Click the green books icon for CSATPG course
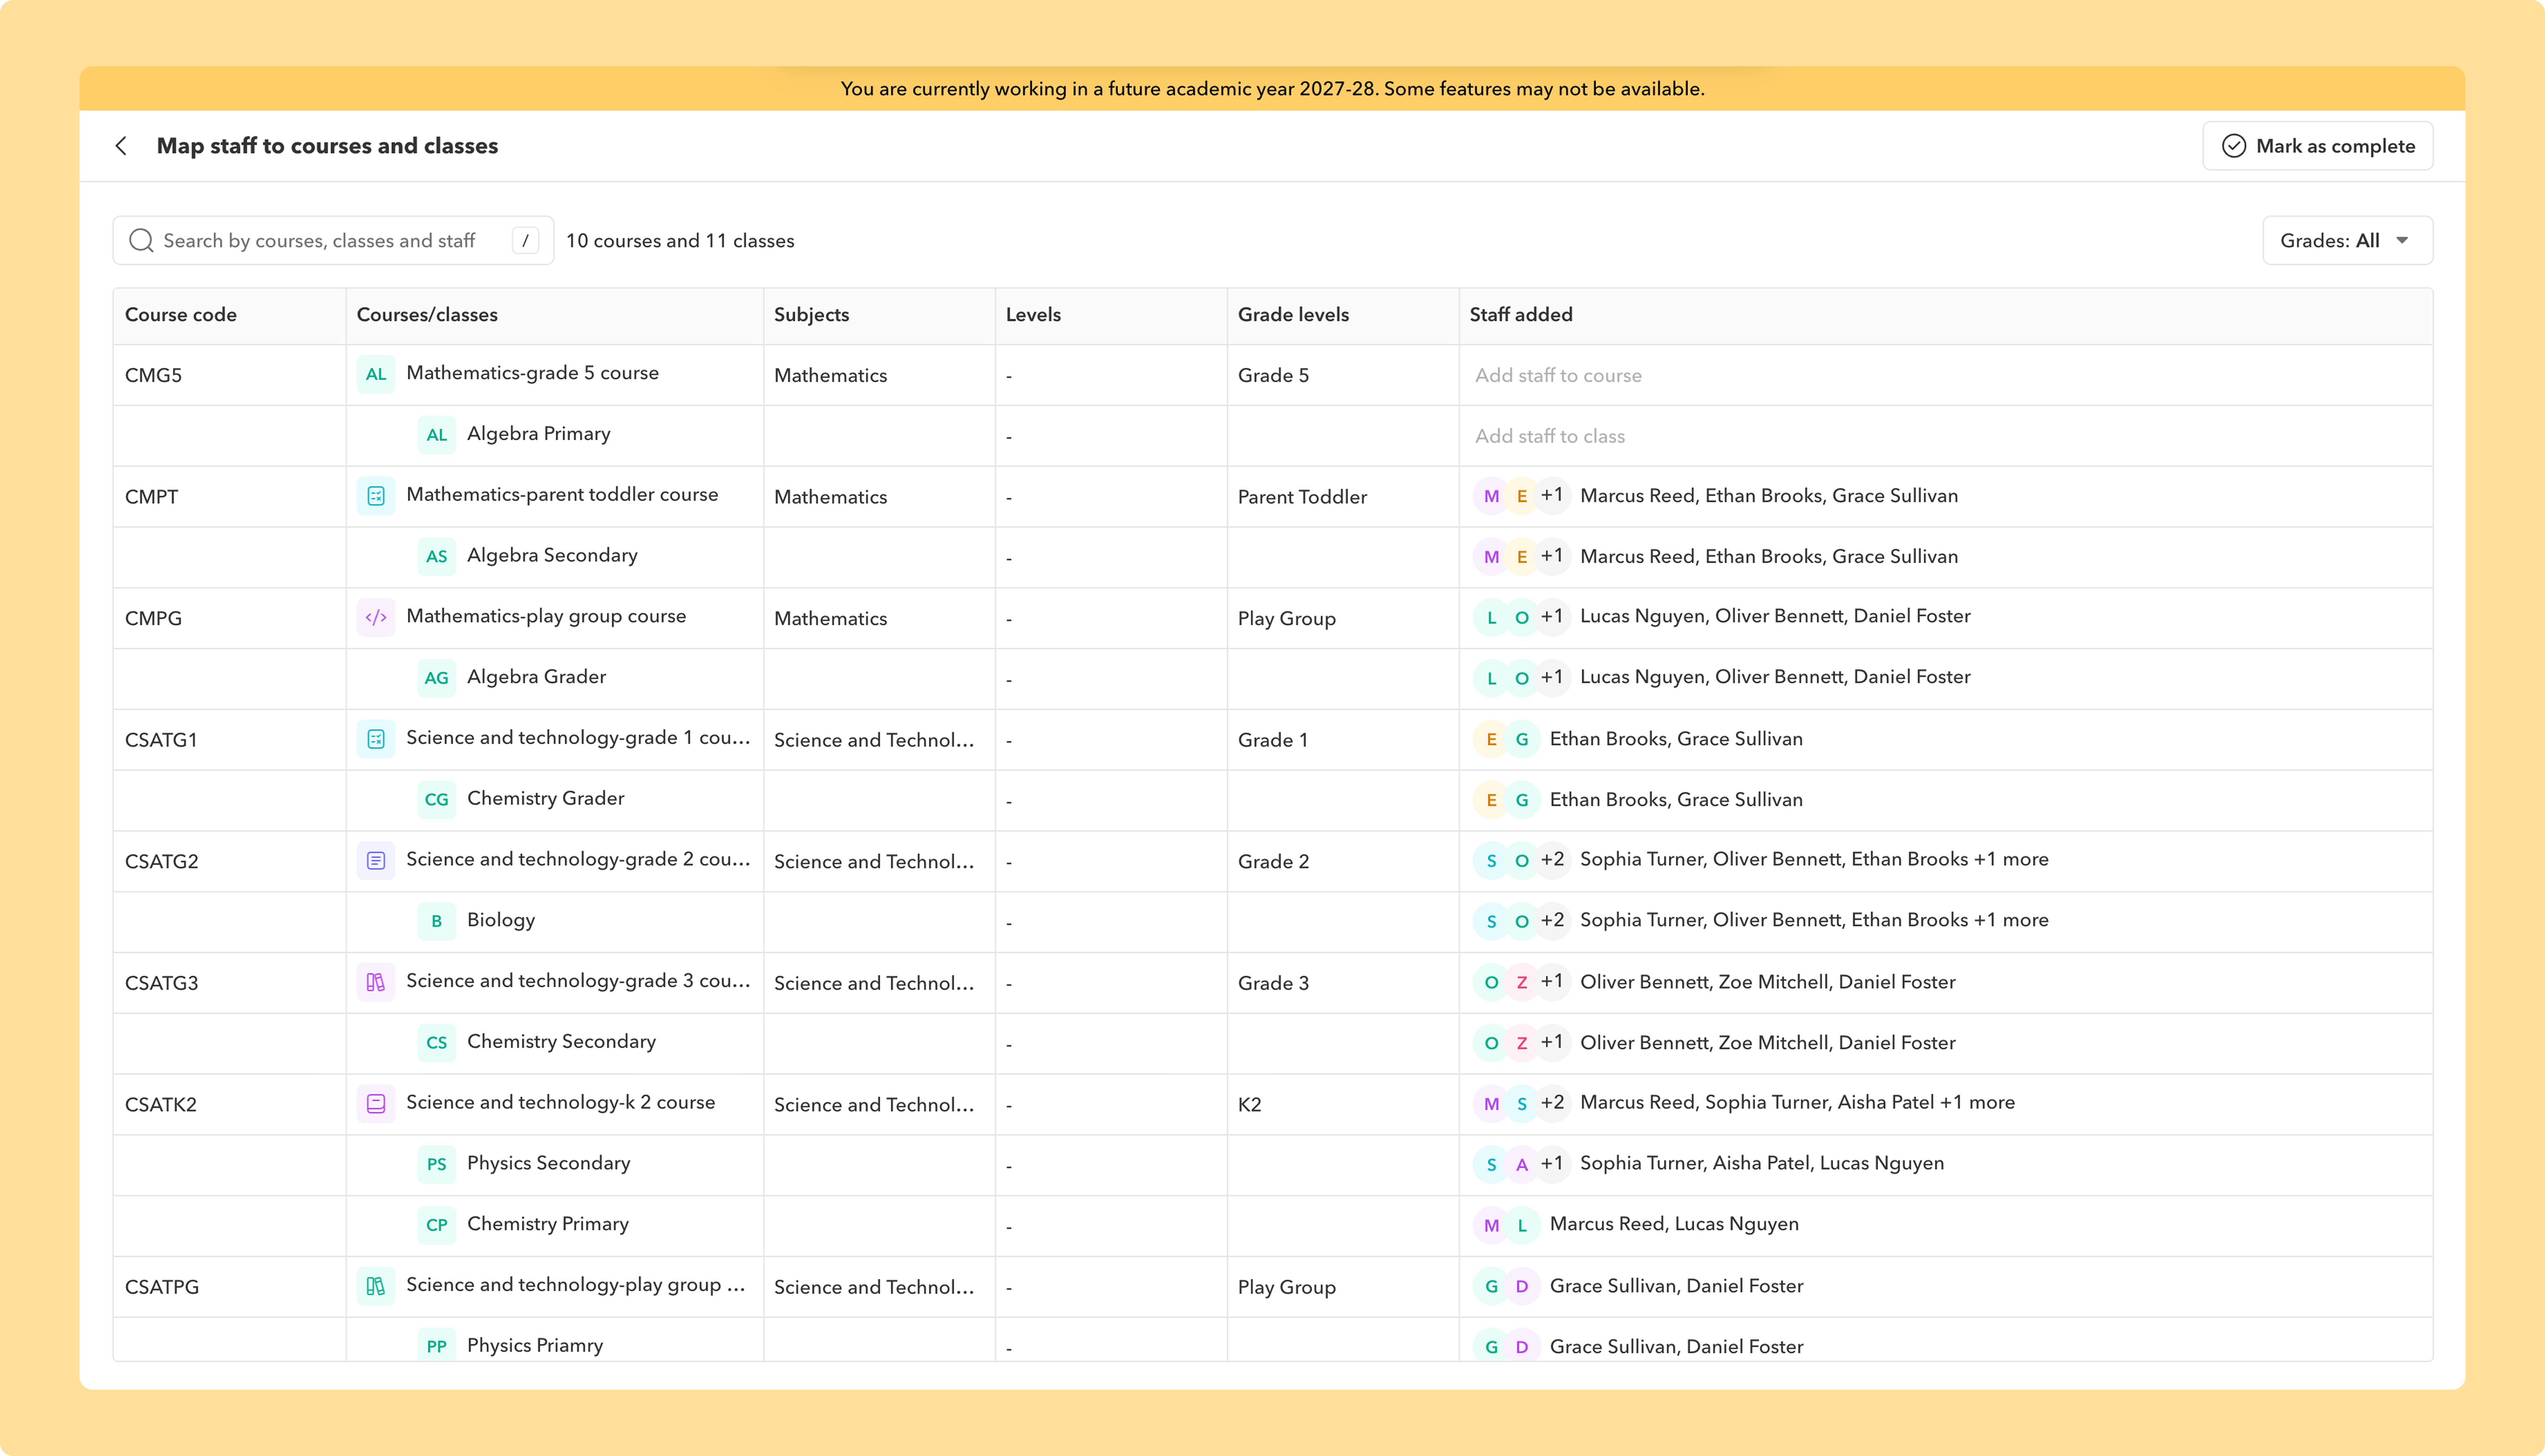The height and width of the screenshot is (1456, 2545). [x=376, y=1286]
